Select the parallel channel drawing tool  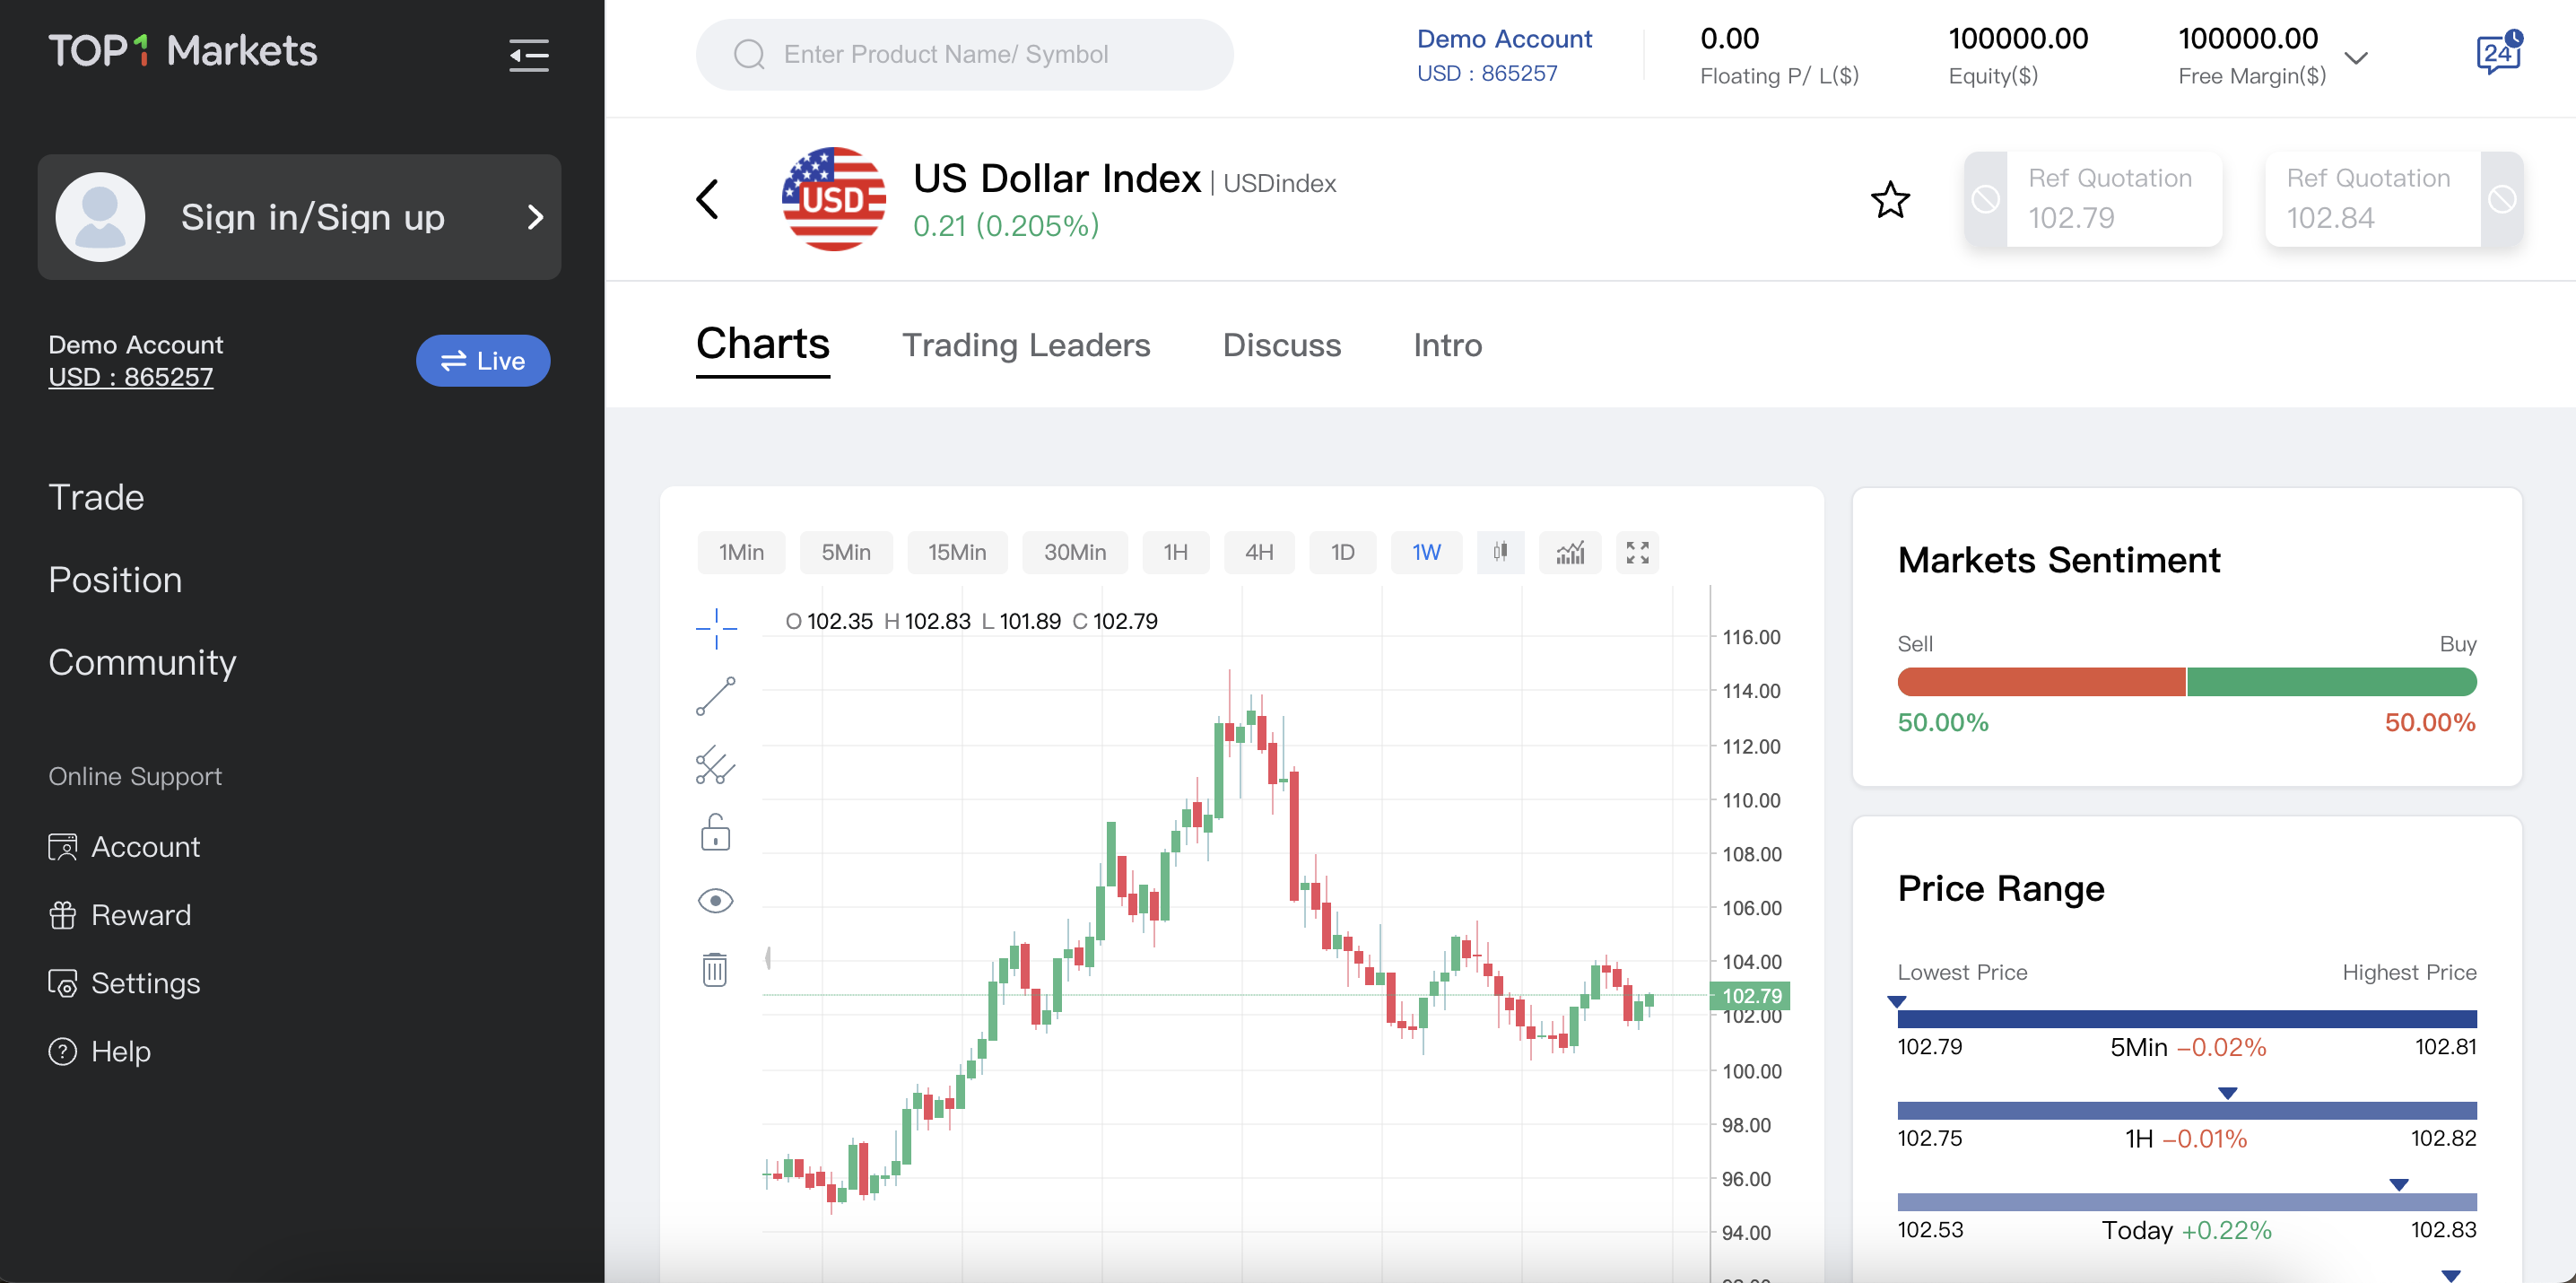716,765
